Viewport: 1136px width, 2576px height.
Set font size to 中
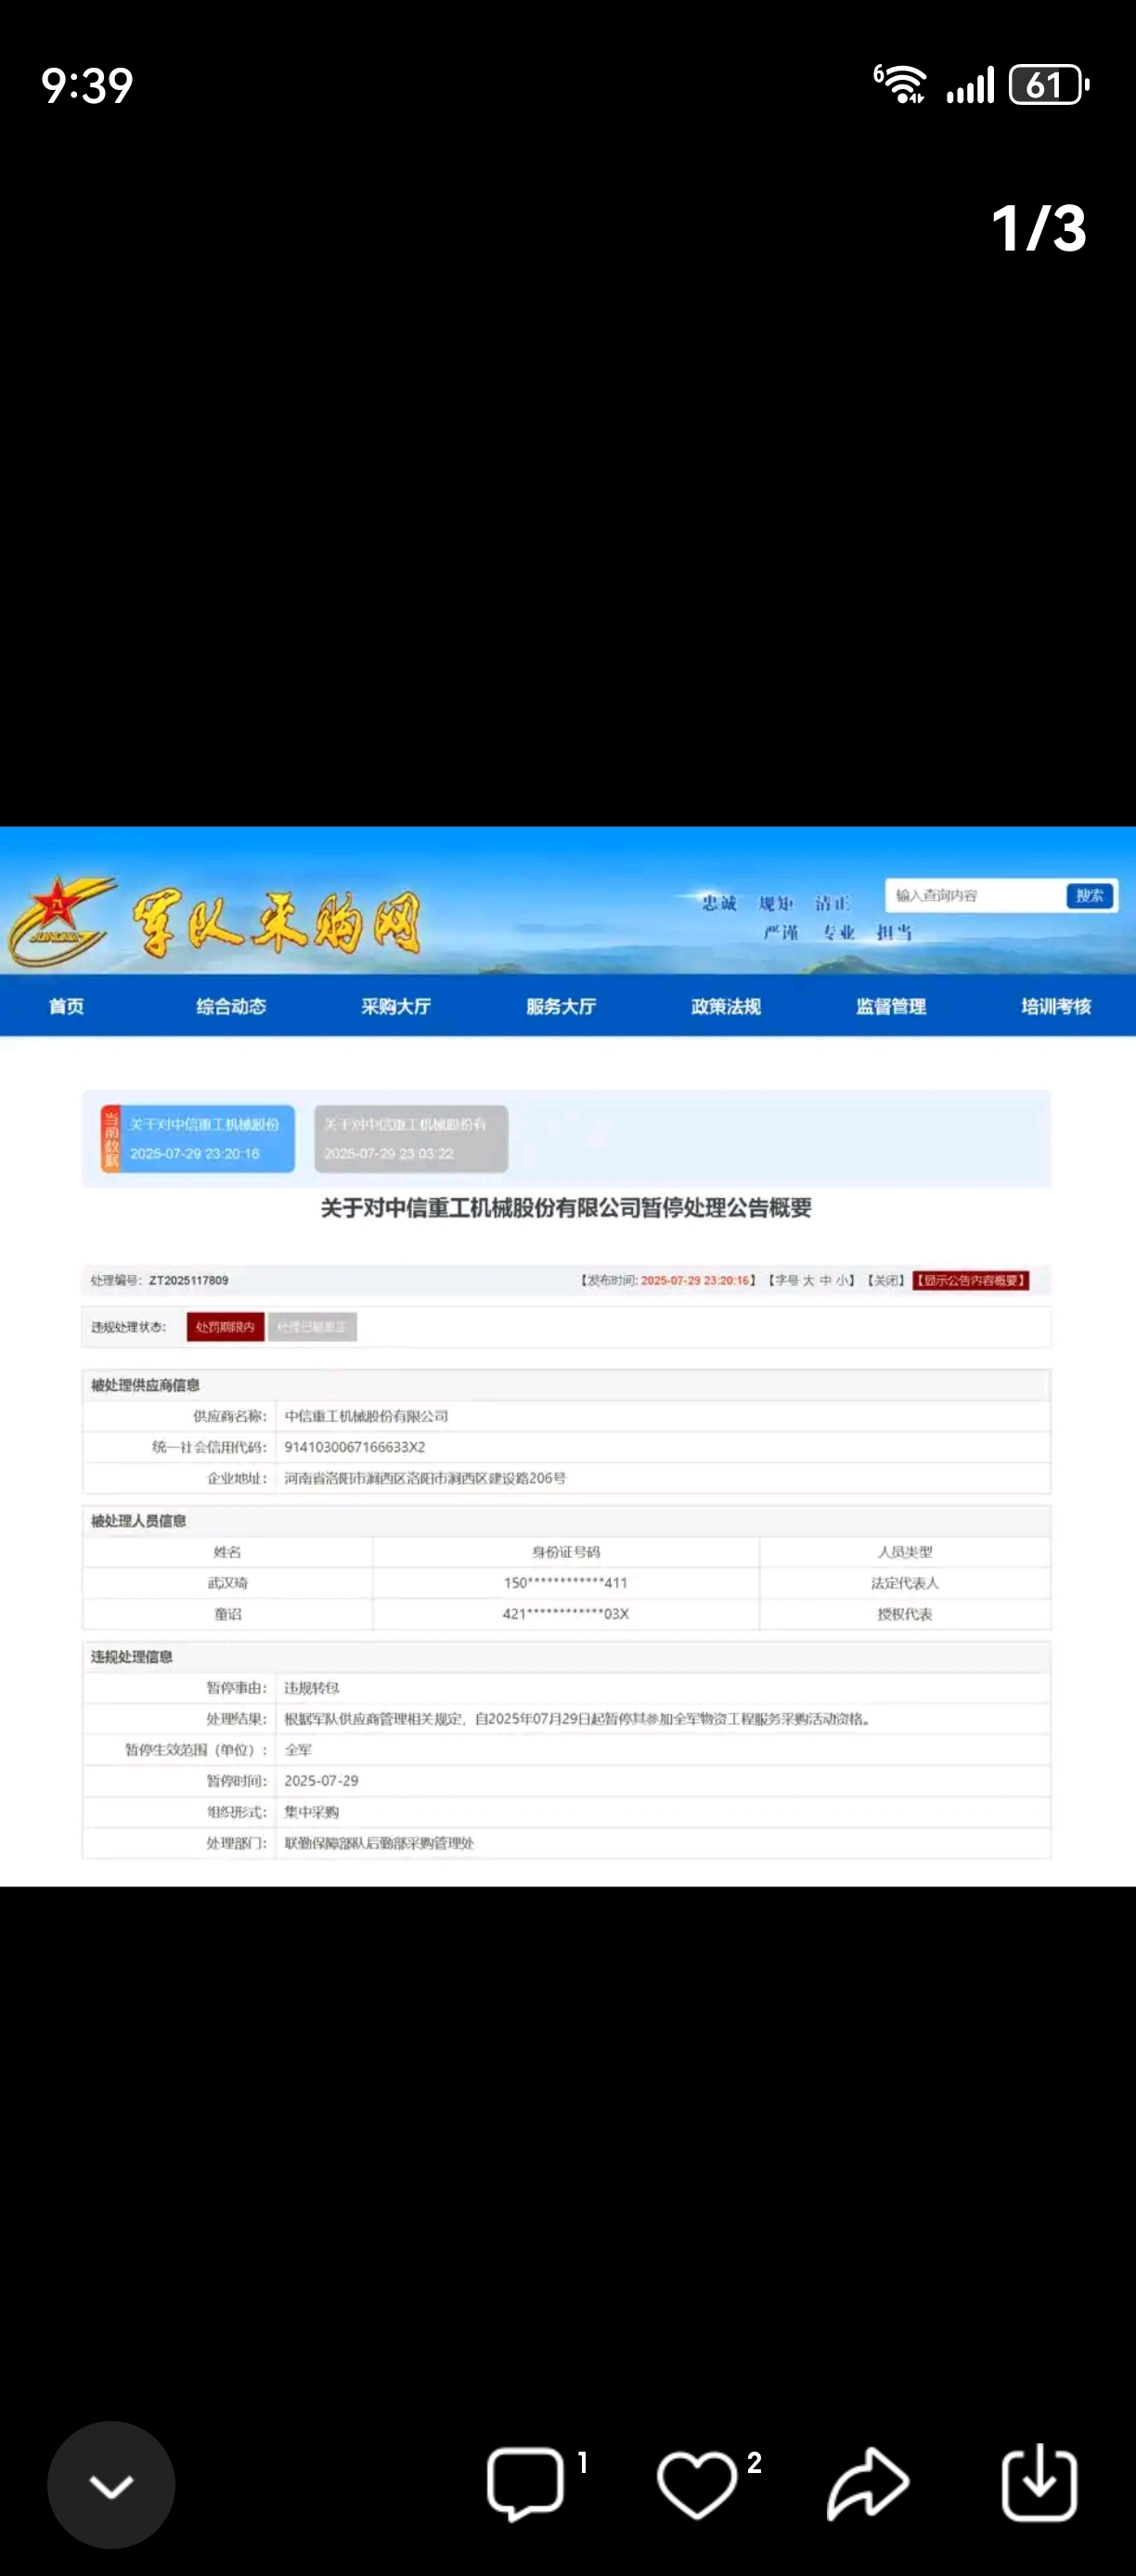pyautogui.click(x=826, y=1280)
